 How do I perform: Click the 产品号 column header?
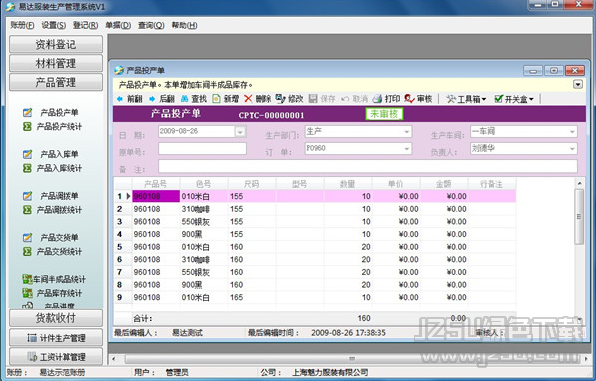pos(156,184)
